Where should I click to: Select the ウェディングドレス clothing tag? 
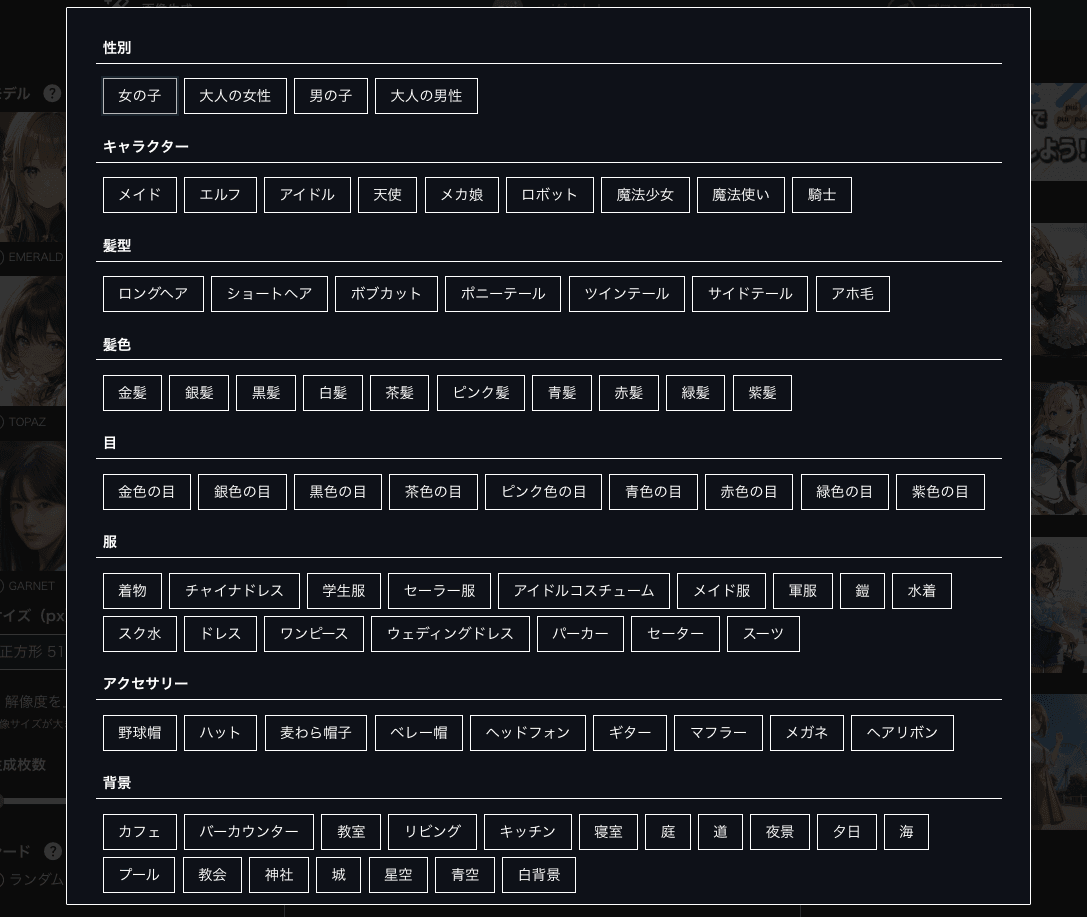(450, 634)
